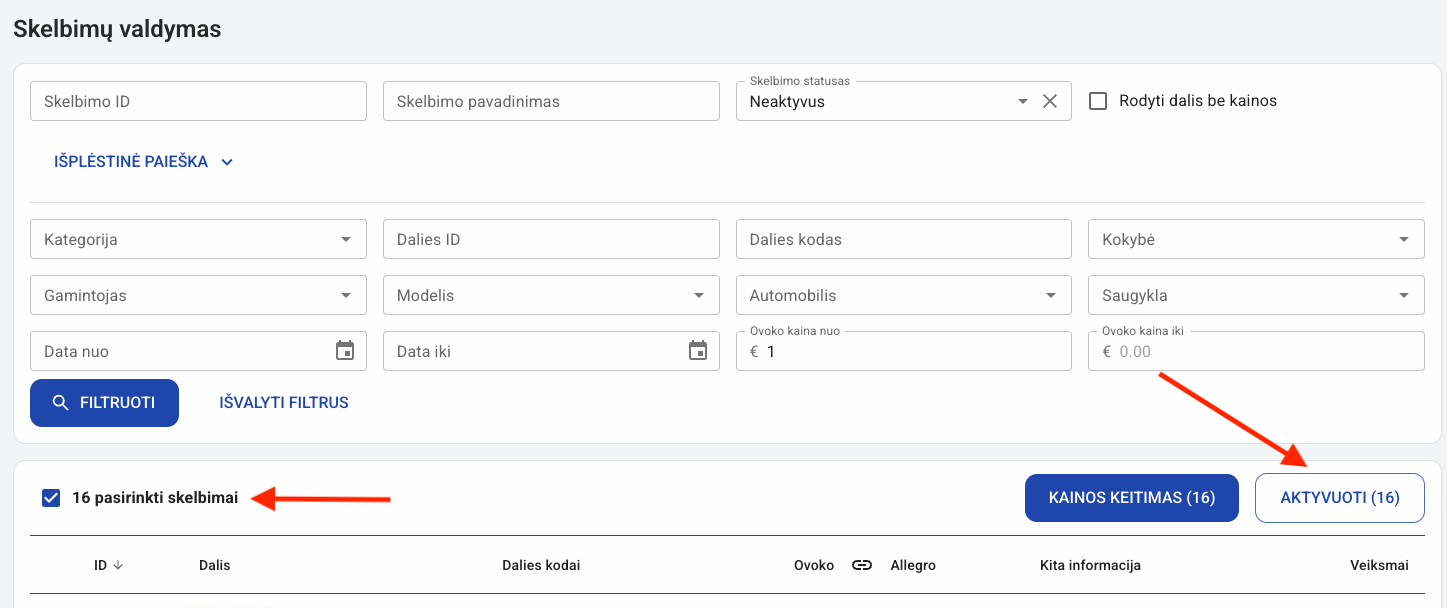
Task: Open calendar picker in Data iki field
Action: 698,351
